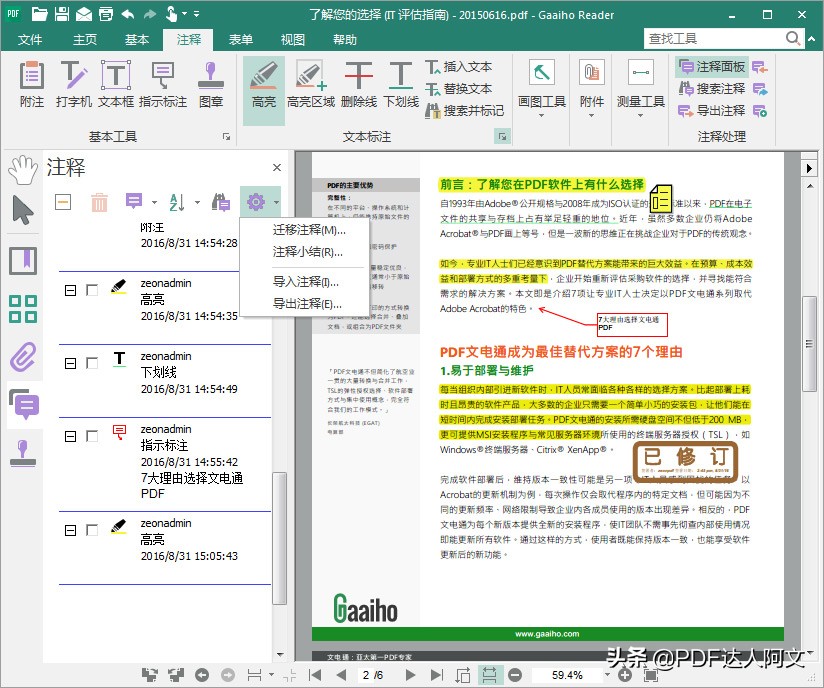Open the comment filter dropdown arrow
Screen dimensions: 824x688
[154, 202]
